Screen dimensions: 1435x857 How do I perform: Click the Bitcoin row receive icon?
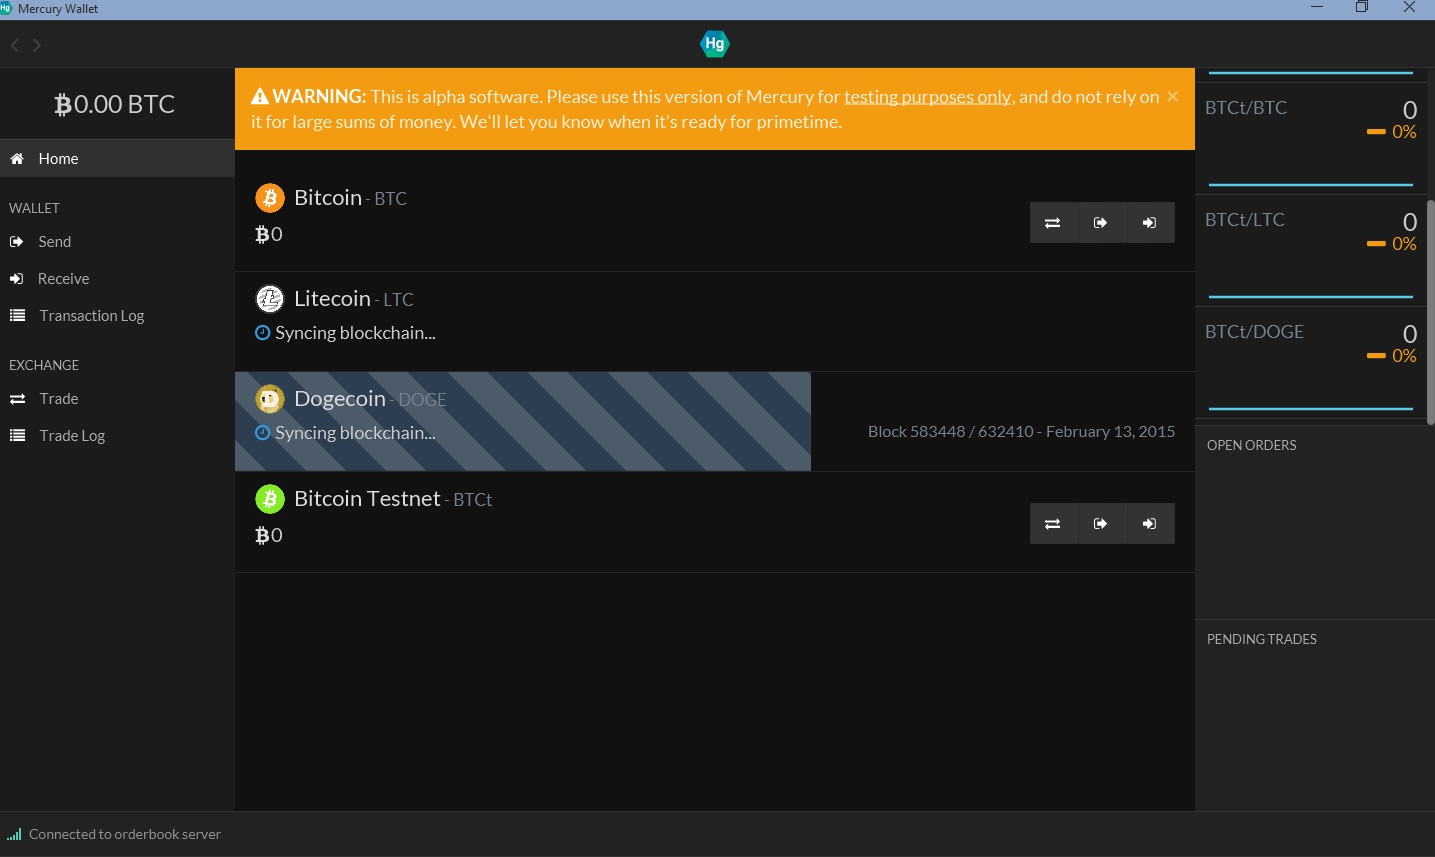pos(1150,223)
